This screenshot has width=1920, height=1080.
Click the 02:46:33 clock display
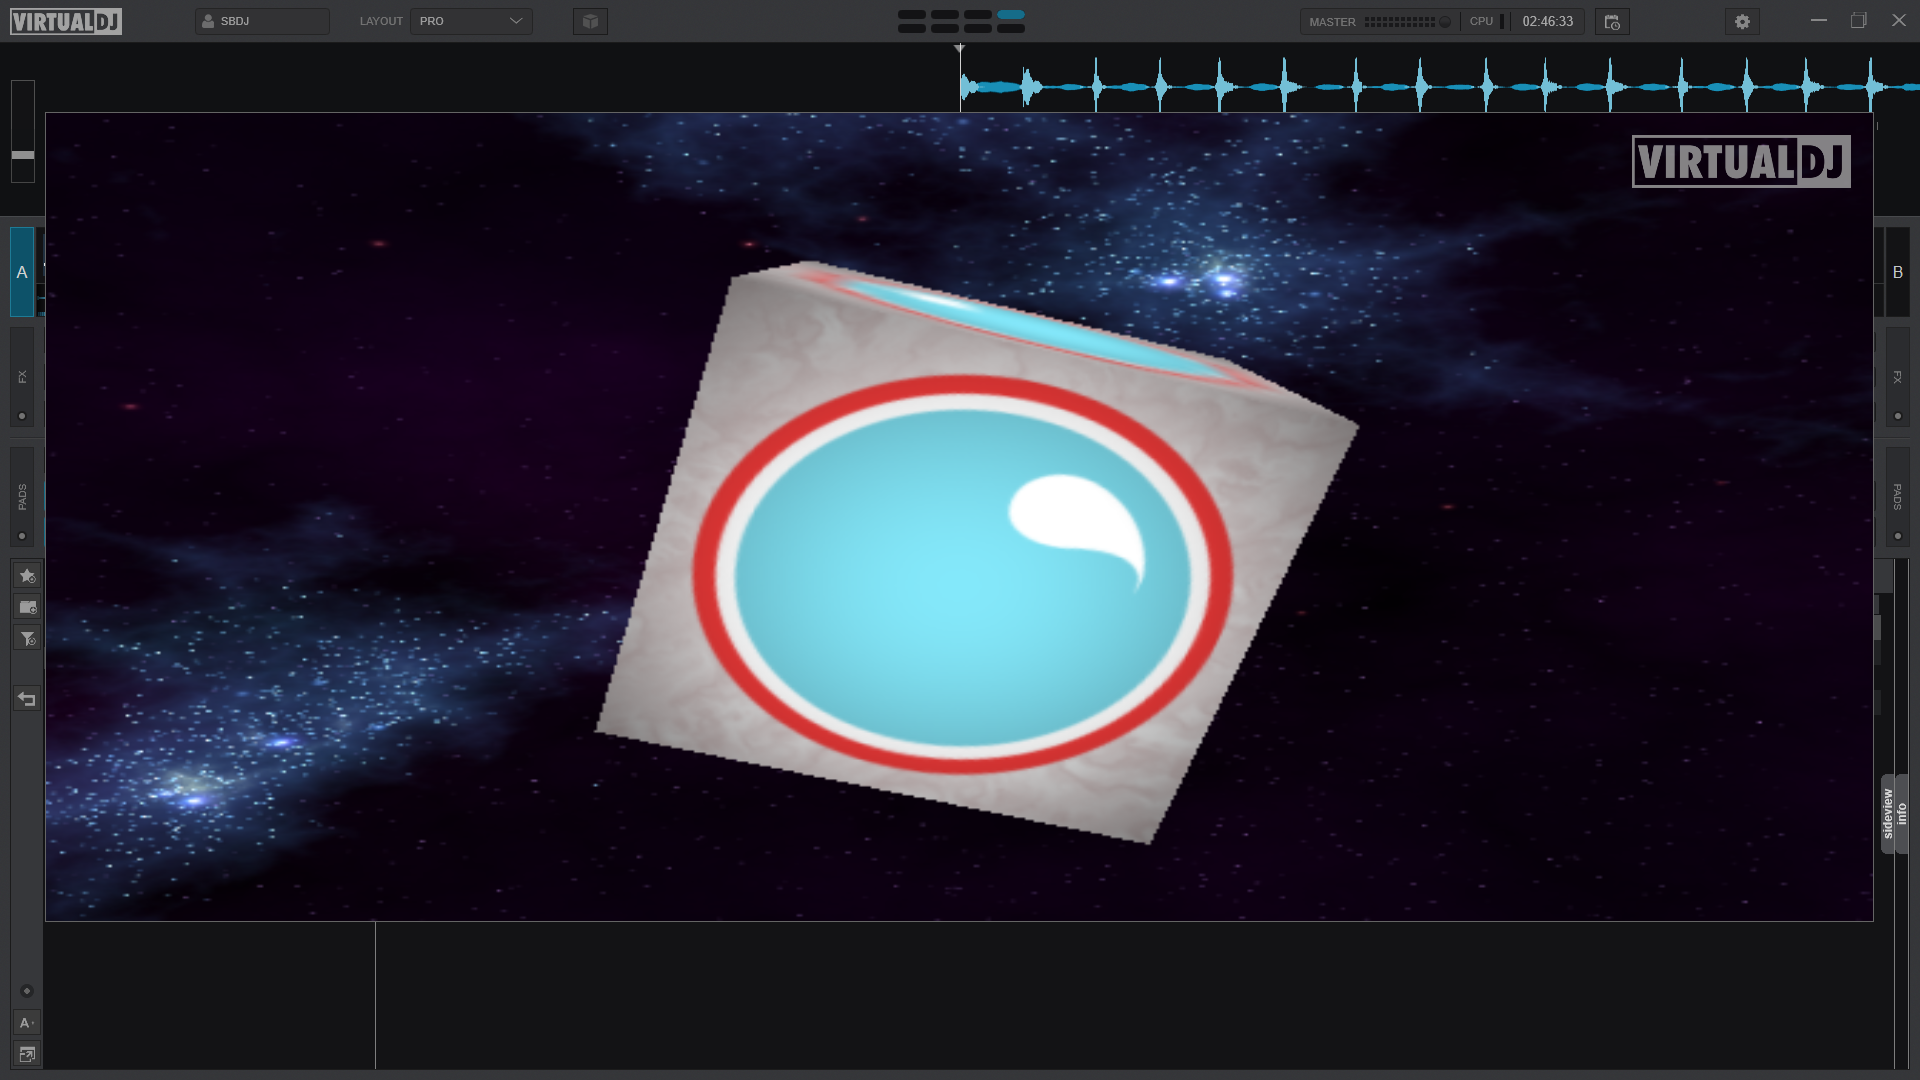[x=1547, y=21]
